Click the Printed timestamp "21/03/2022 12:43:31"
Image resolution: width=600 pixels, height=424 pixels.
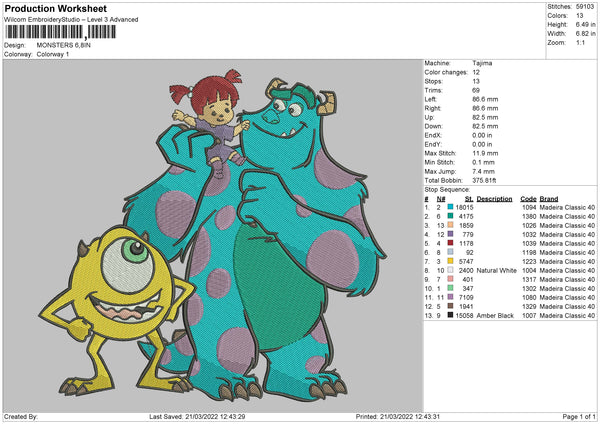pyautogui.click(x=410, y=416)
